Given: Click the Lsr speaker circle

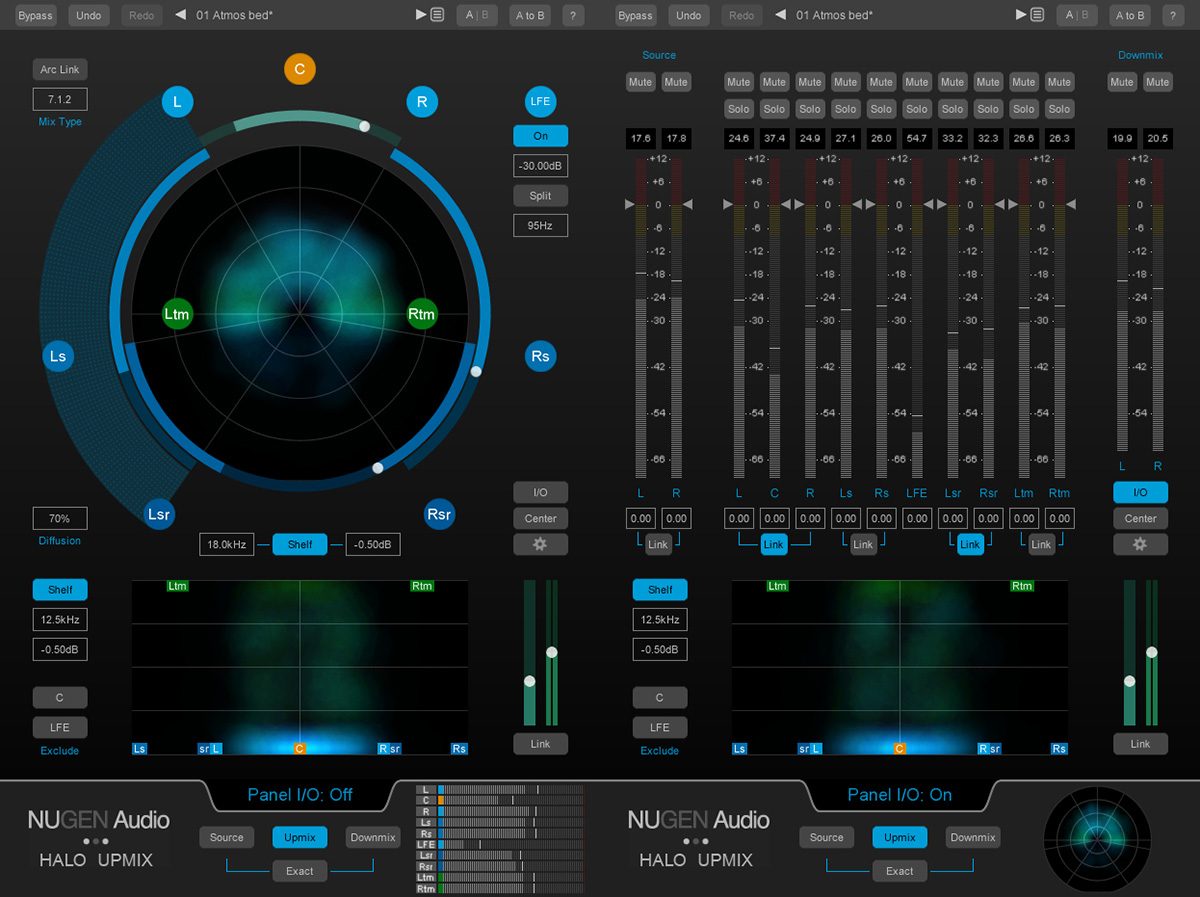Looking at the screenshot, I should 159,515.
